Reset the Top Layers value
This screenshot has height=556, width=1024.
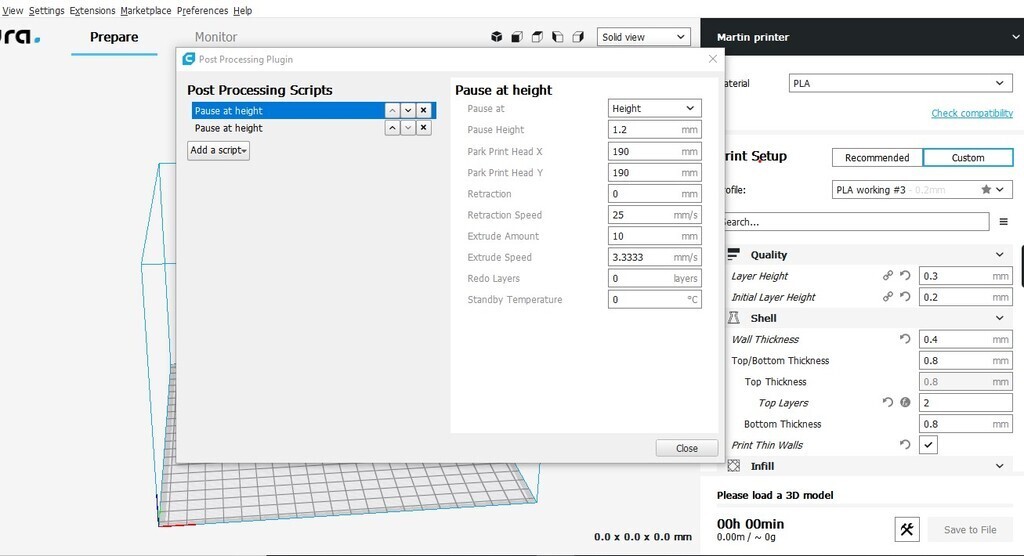pos(888,402)
